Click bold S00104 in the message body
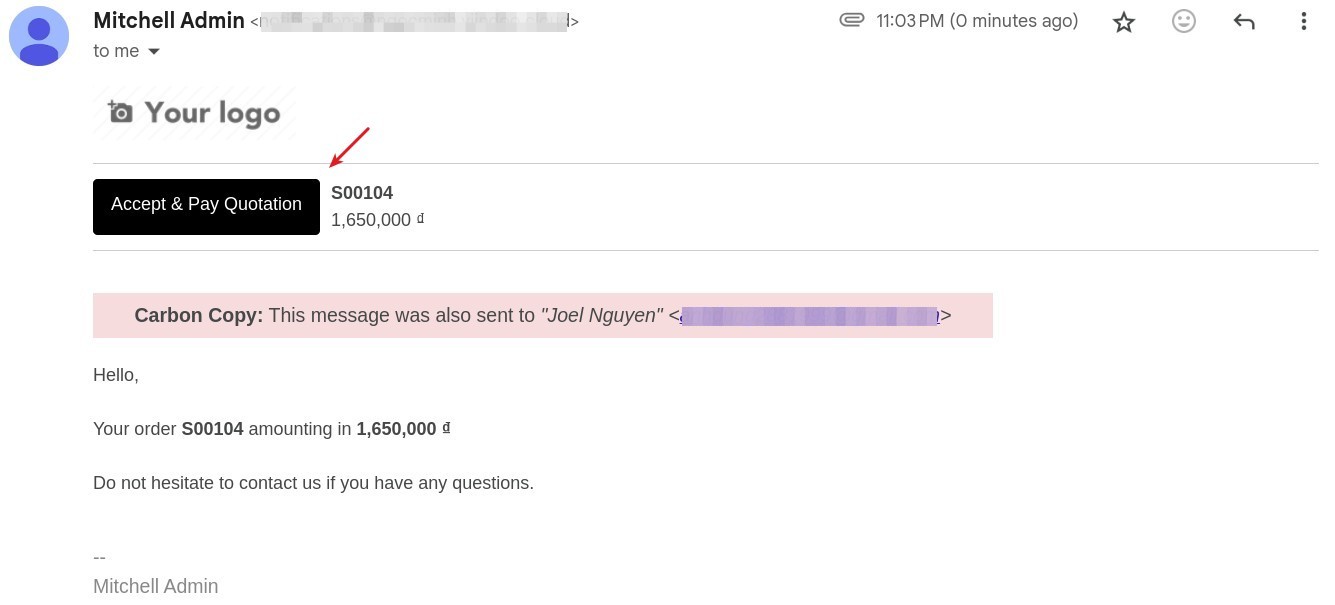 point(212,429)
